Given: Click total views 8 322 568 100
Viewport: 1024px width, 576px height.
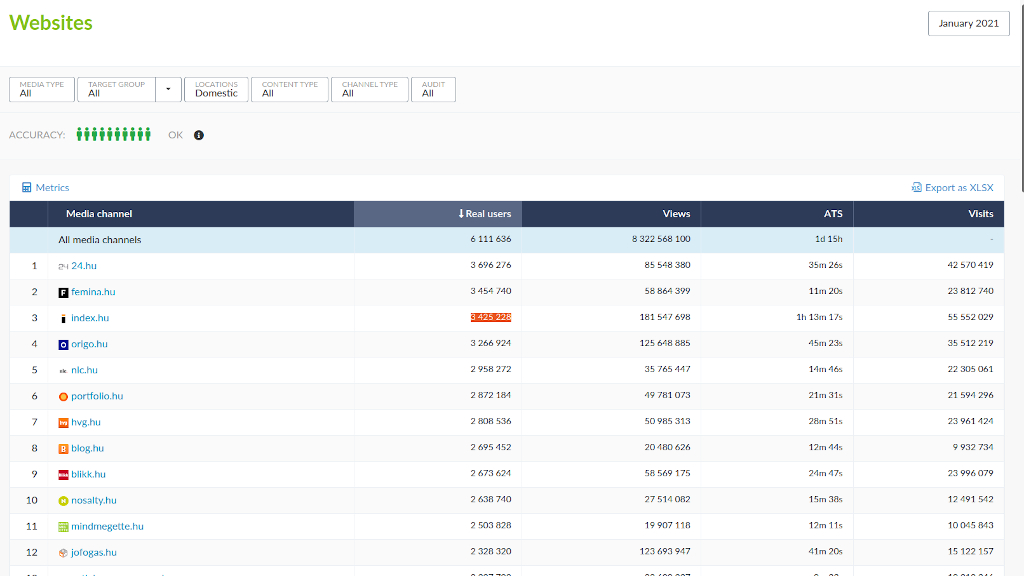Looking at the screenshot, I should tap(661, 239).
